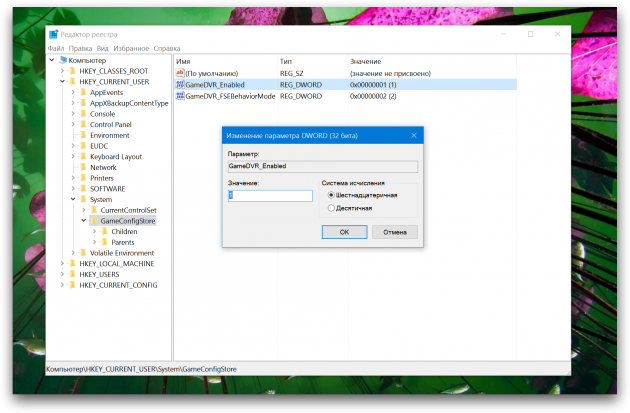Image resolution: width=630 pixels, height=413 pixels.
Task: Select the Volatile Environment key
Action: [122, 253]
